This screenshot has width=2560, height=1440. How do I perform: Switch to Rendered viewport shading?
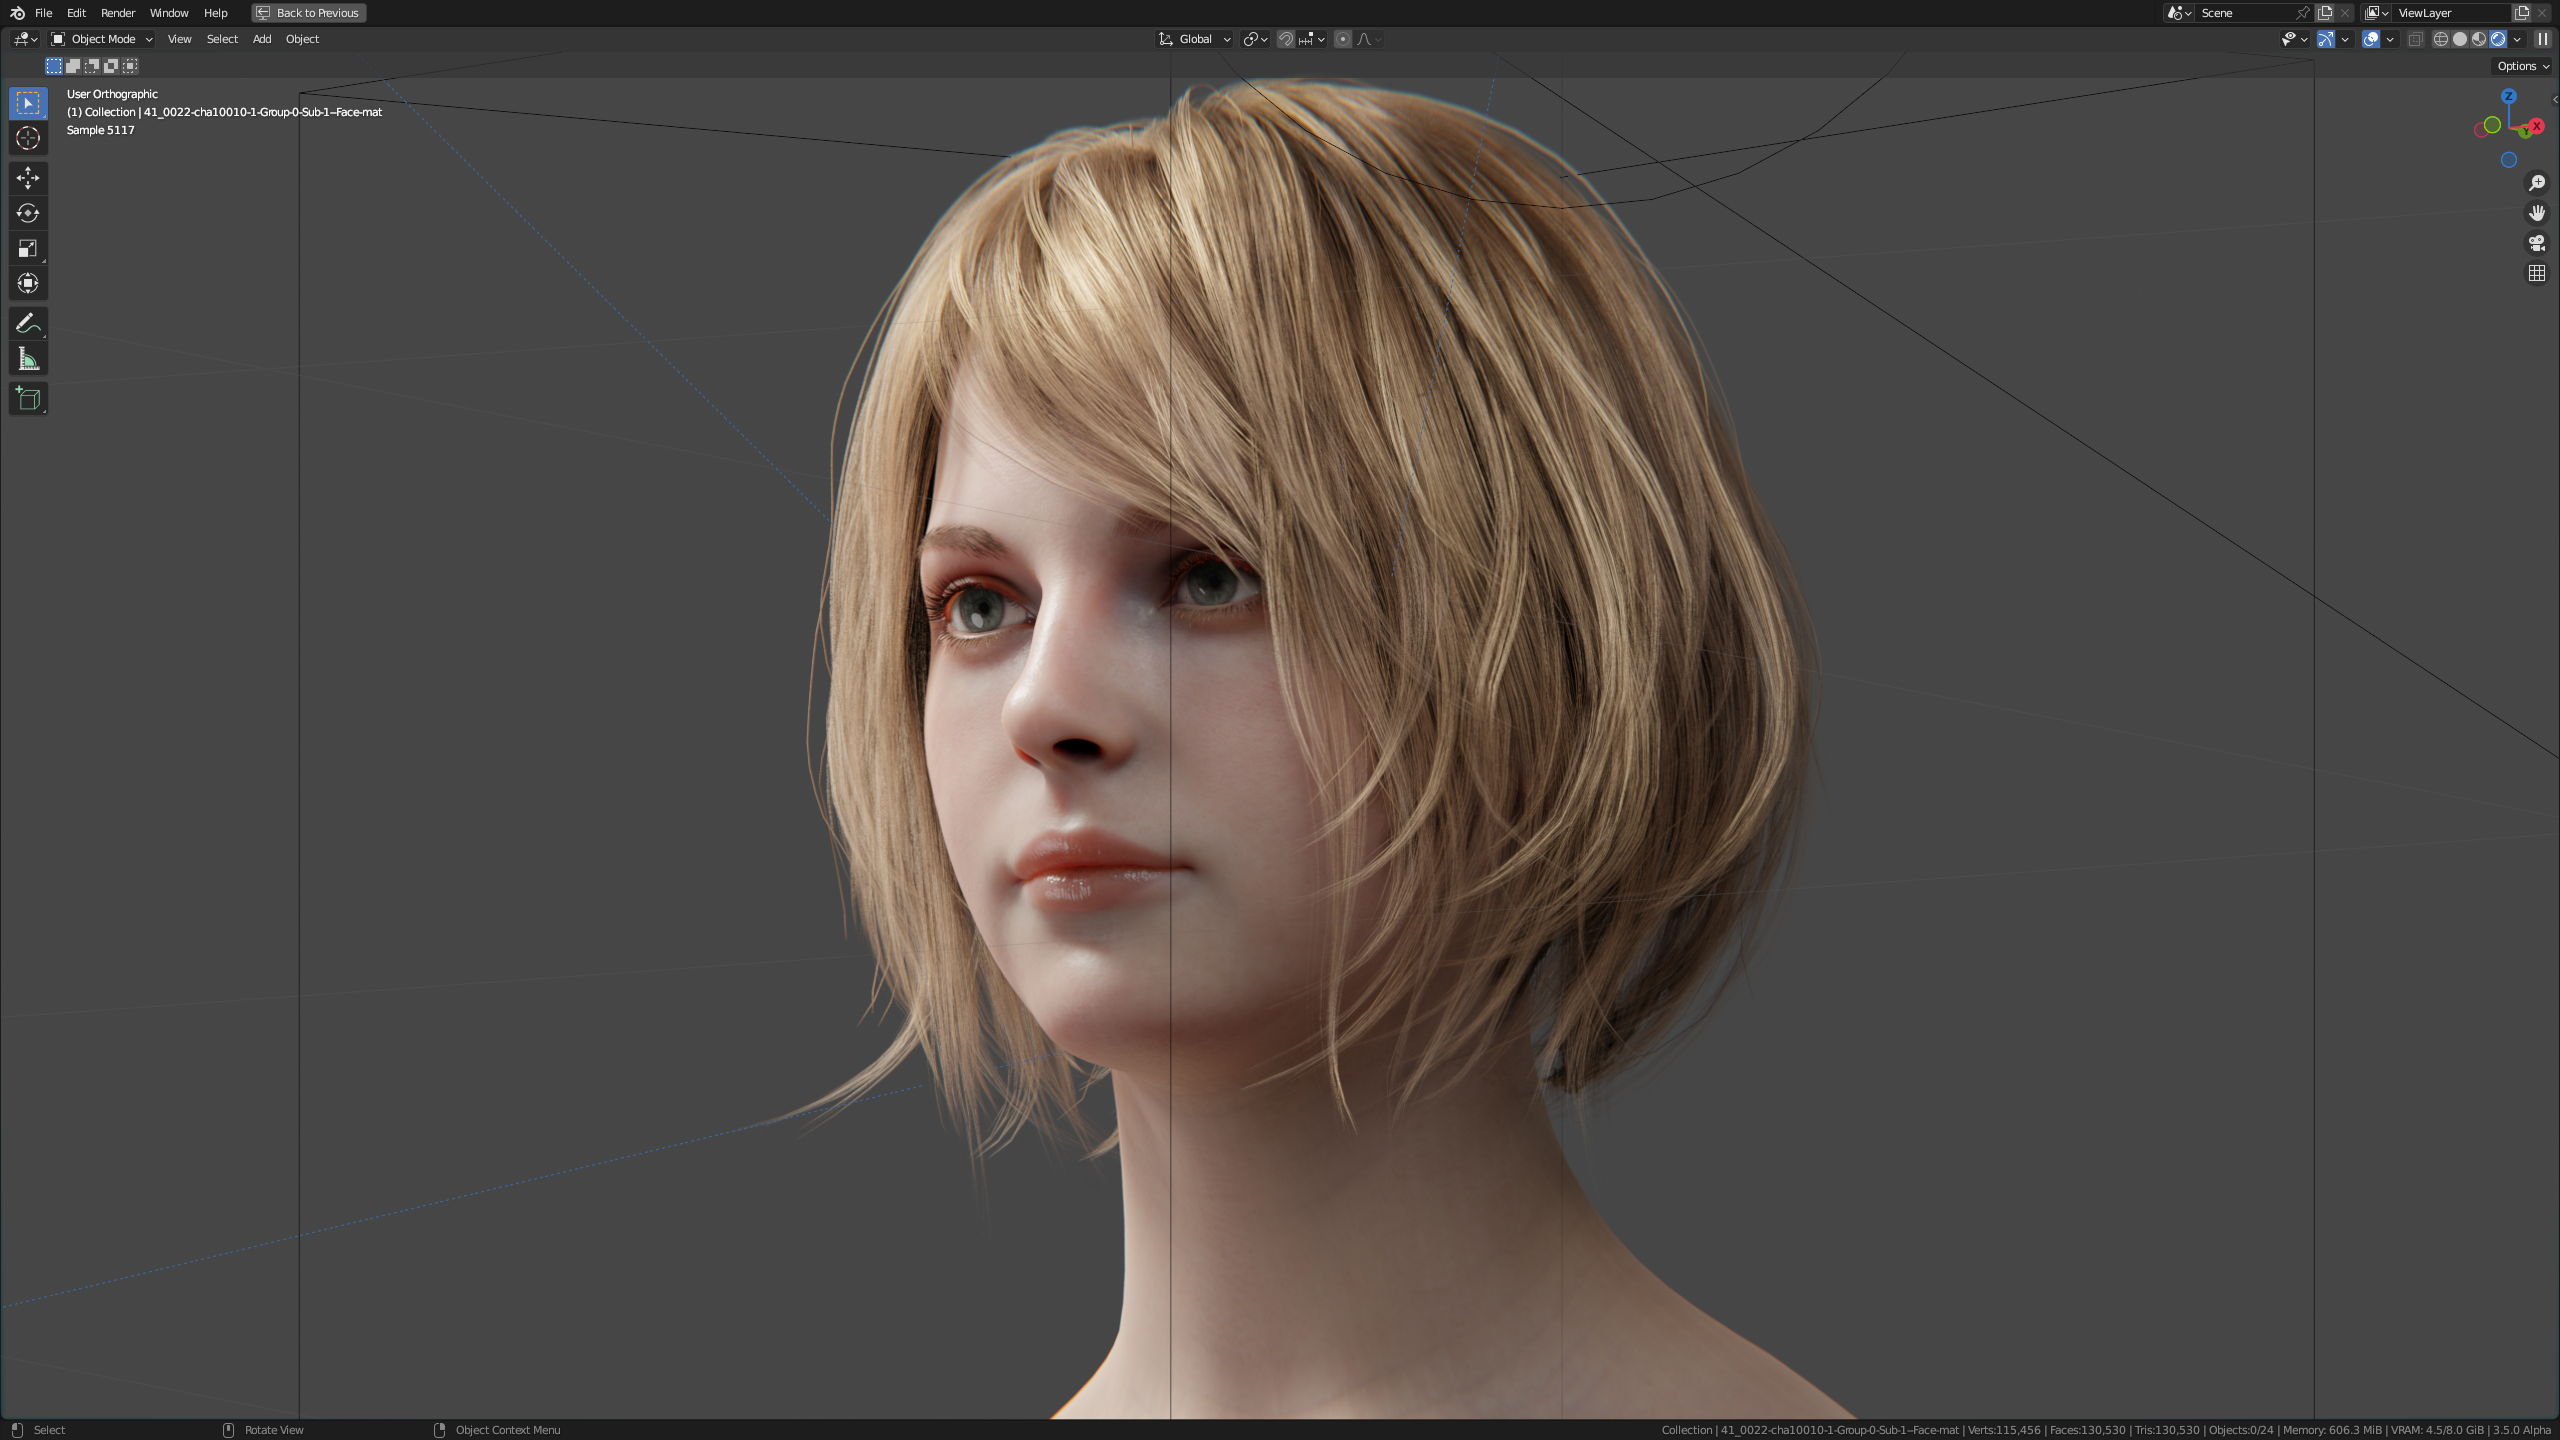click(2498, 39)
